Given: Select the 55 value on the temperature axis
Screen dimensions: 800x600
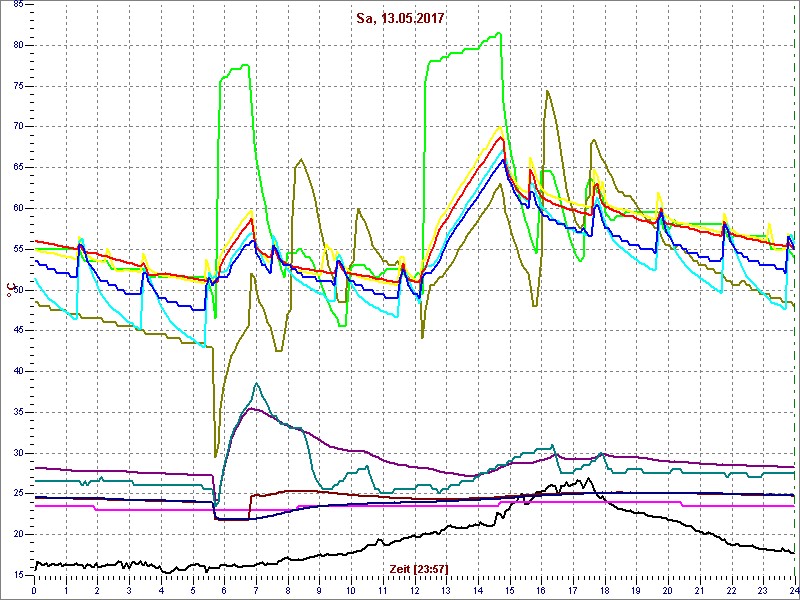Looking at the screenshot, I should click(x=16, y=249).
